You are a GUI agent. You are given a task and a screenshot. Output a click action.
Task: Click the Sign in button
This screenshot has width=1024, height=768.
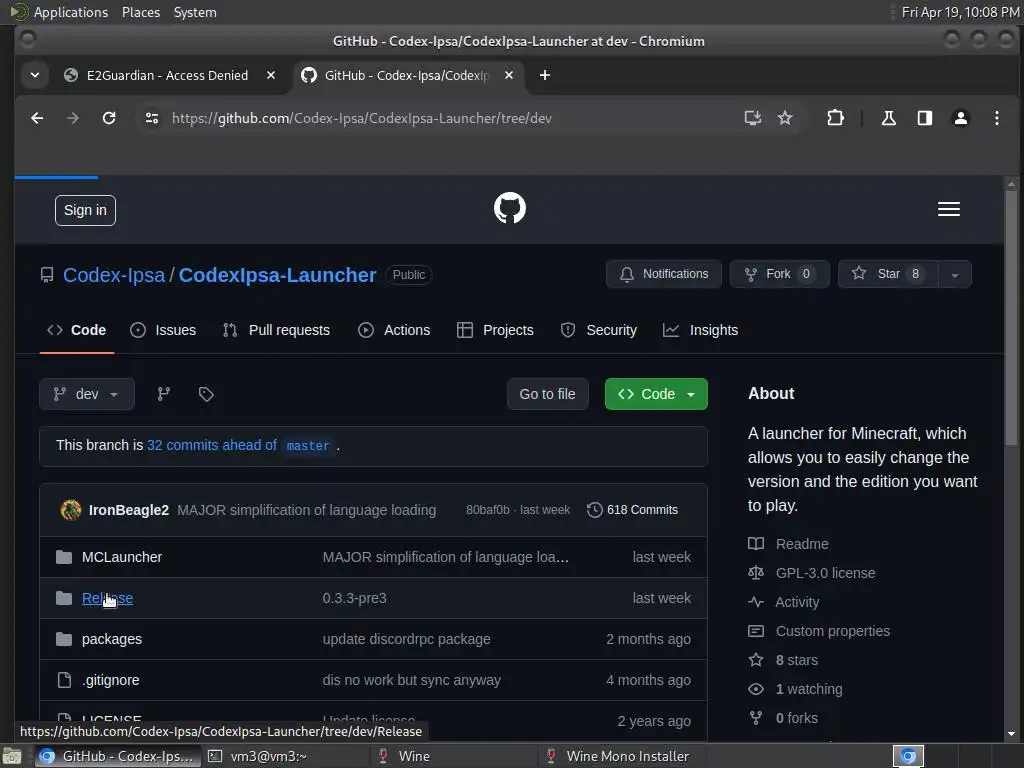[86, 210]
